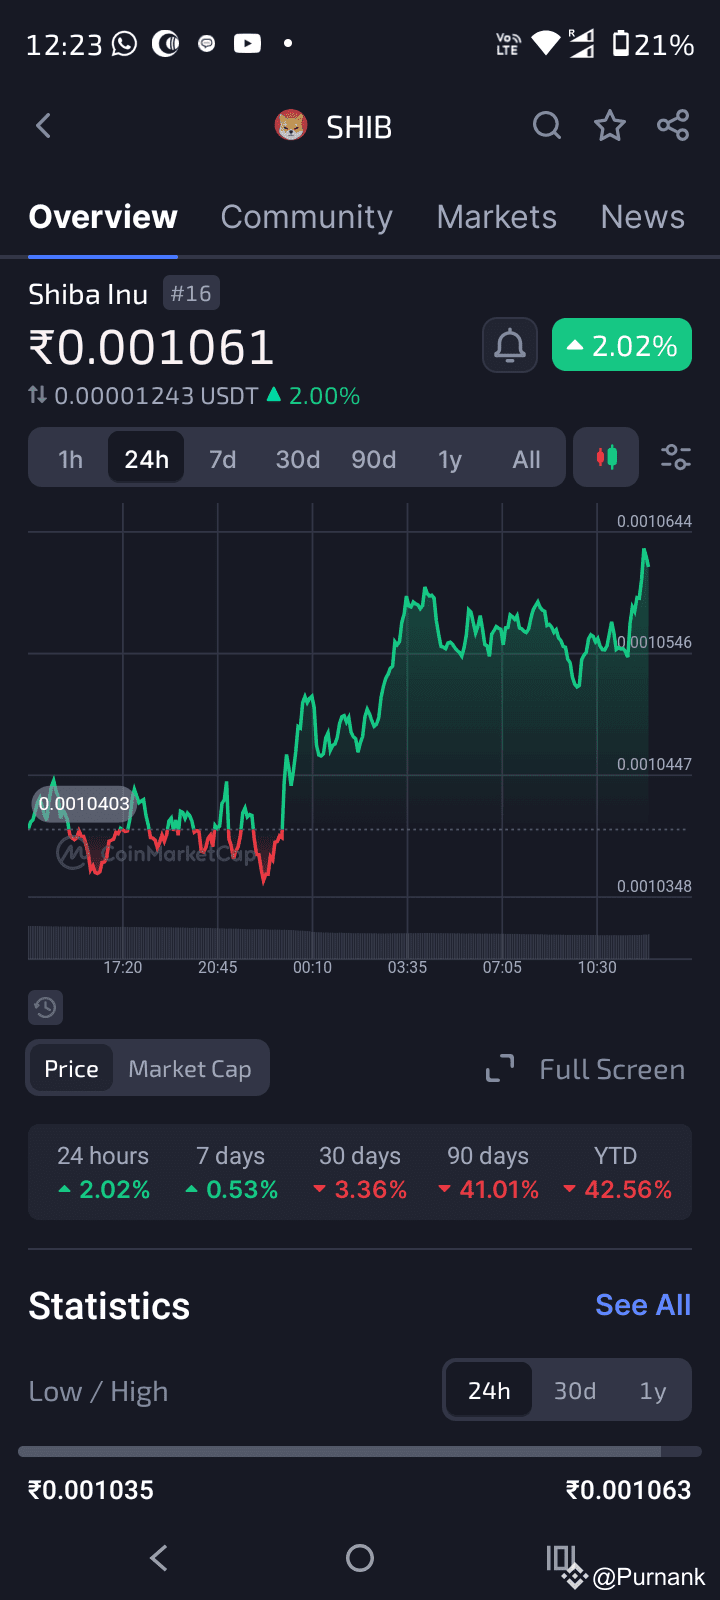Tap the Shiba Inu coin logo
This screenshot has height=1600, width=720.
click(x=291, y=126)
